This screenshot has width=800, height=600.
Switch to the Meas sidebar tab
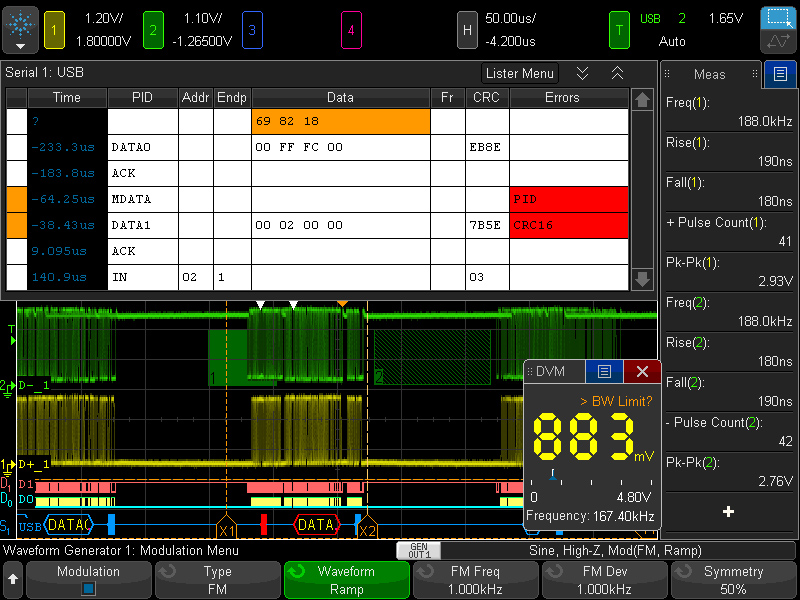pos(709,74)
